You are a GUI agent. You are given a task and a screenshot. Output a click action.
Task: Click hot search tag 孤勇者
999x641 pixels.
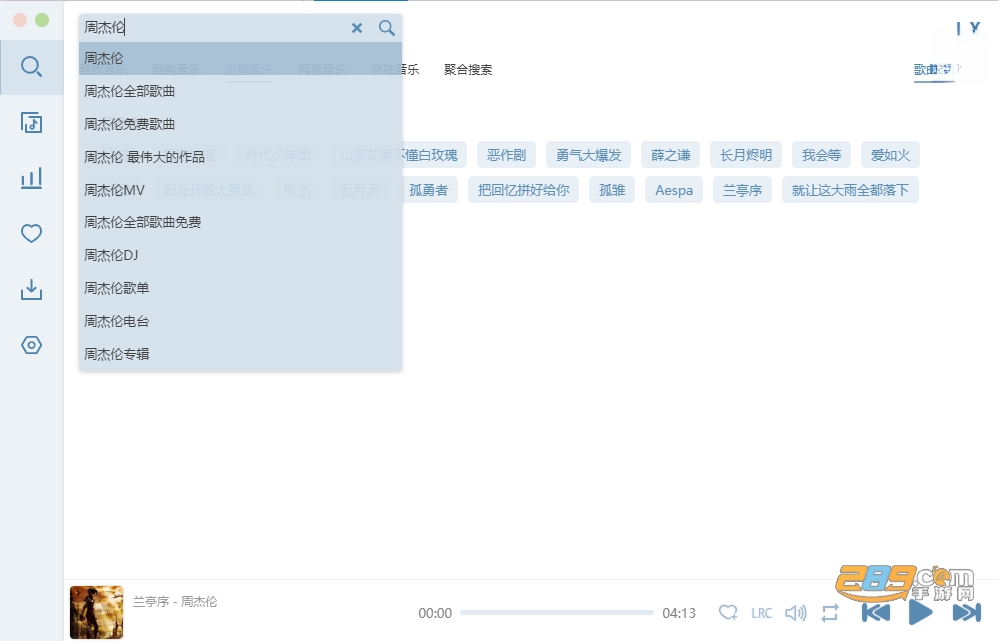429,190
